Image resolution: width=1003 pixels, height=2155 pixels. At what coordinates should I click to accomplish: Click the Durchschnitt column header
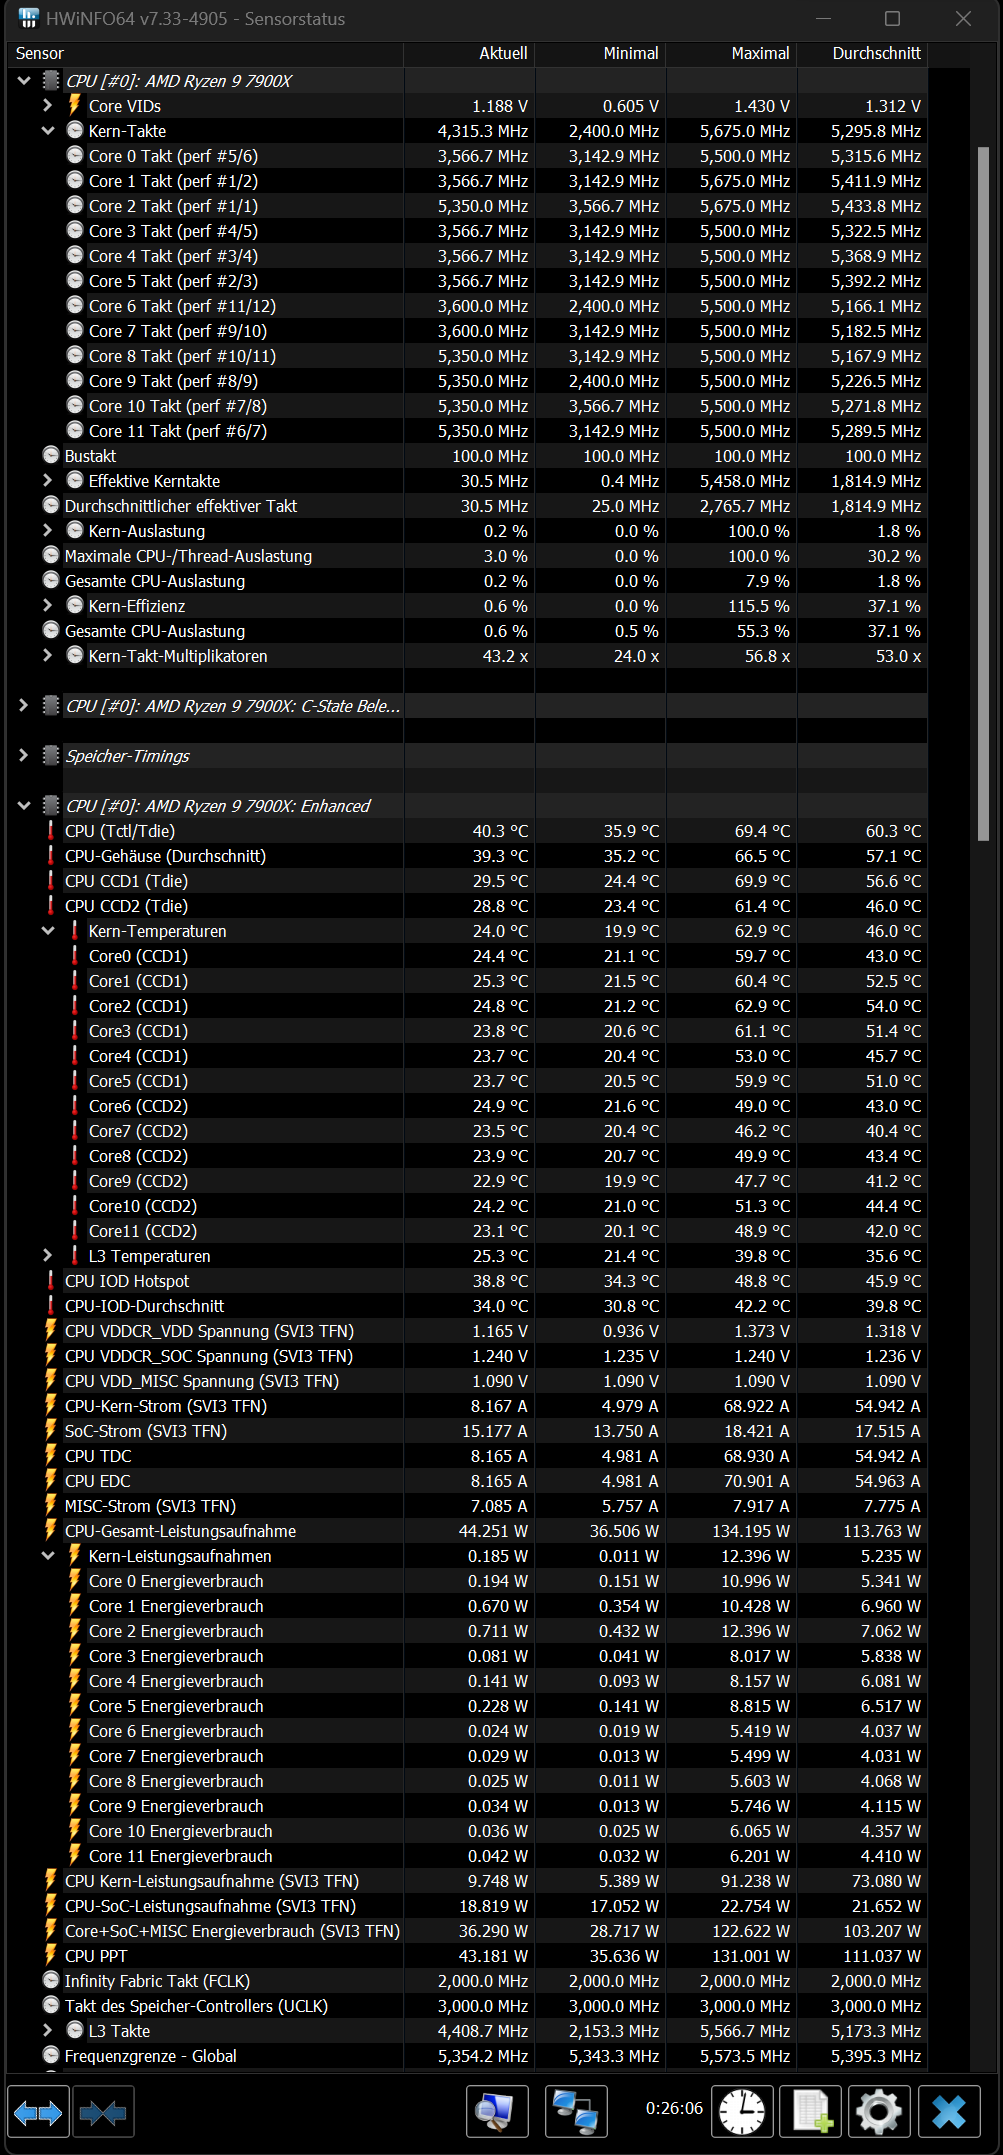coord(862,53)
